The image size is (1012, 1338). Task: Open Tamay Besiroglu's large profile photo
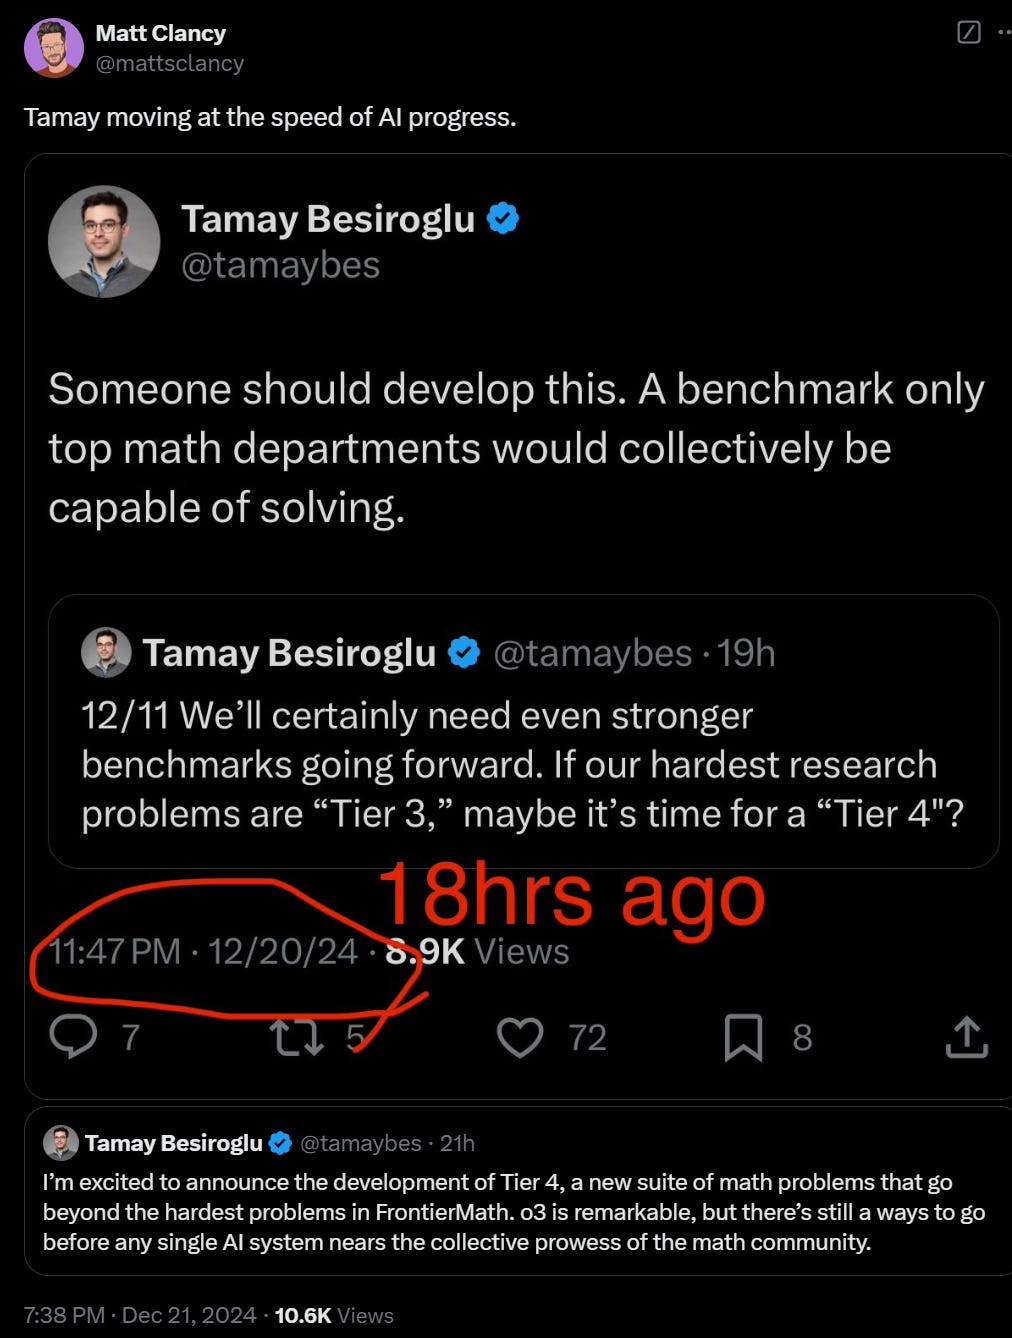click(104, 241)
